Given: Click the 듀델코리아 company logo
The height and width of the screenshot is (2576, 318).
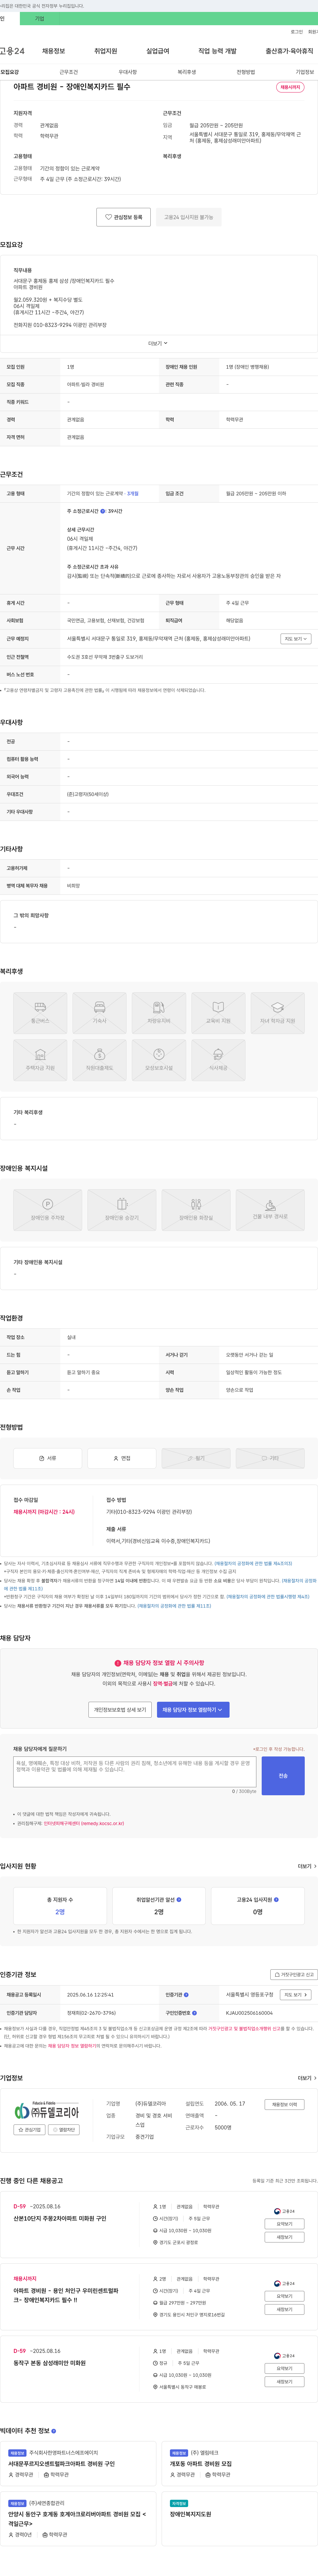Looking at the screenshot, I should pos(47,2110).
